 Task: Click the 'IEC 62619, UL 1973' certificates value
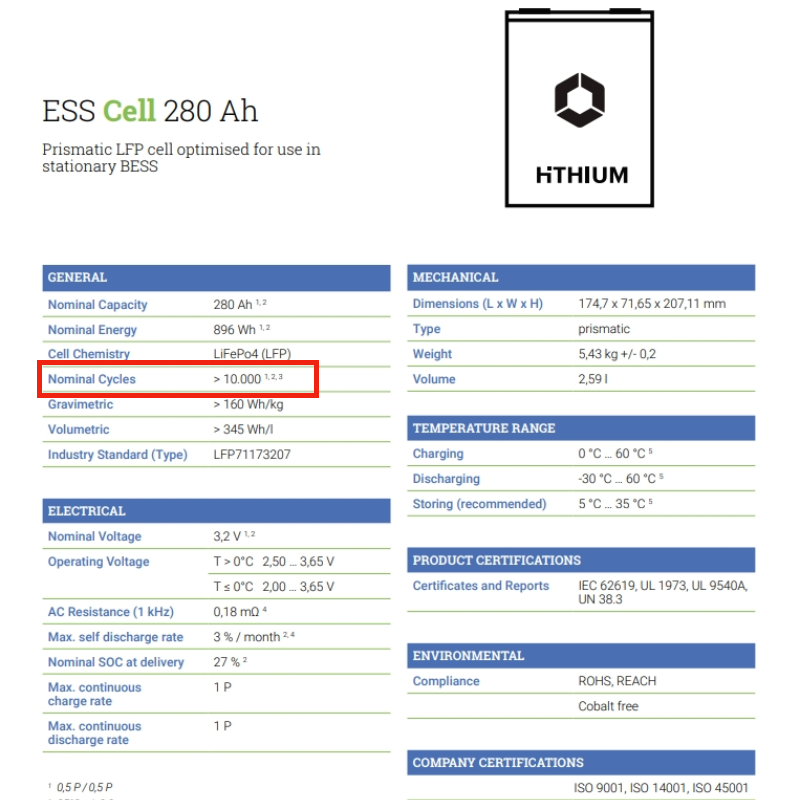click(663, 592)
